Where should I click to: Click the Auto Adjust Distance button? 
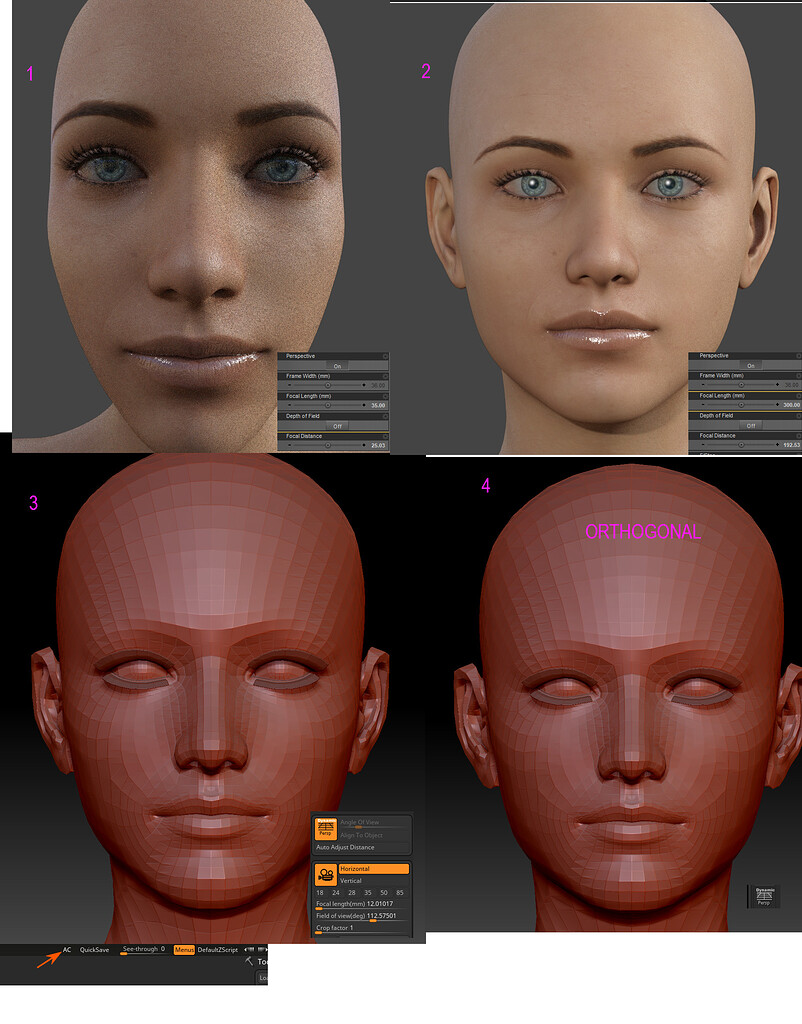345,847
